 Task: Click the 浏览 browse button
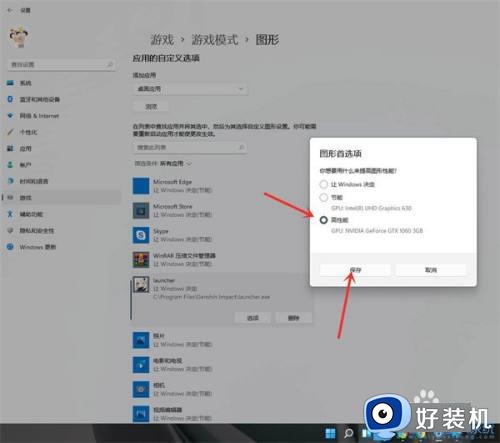[151, 107]
